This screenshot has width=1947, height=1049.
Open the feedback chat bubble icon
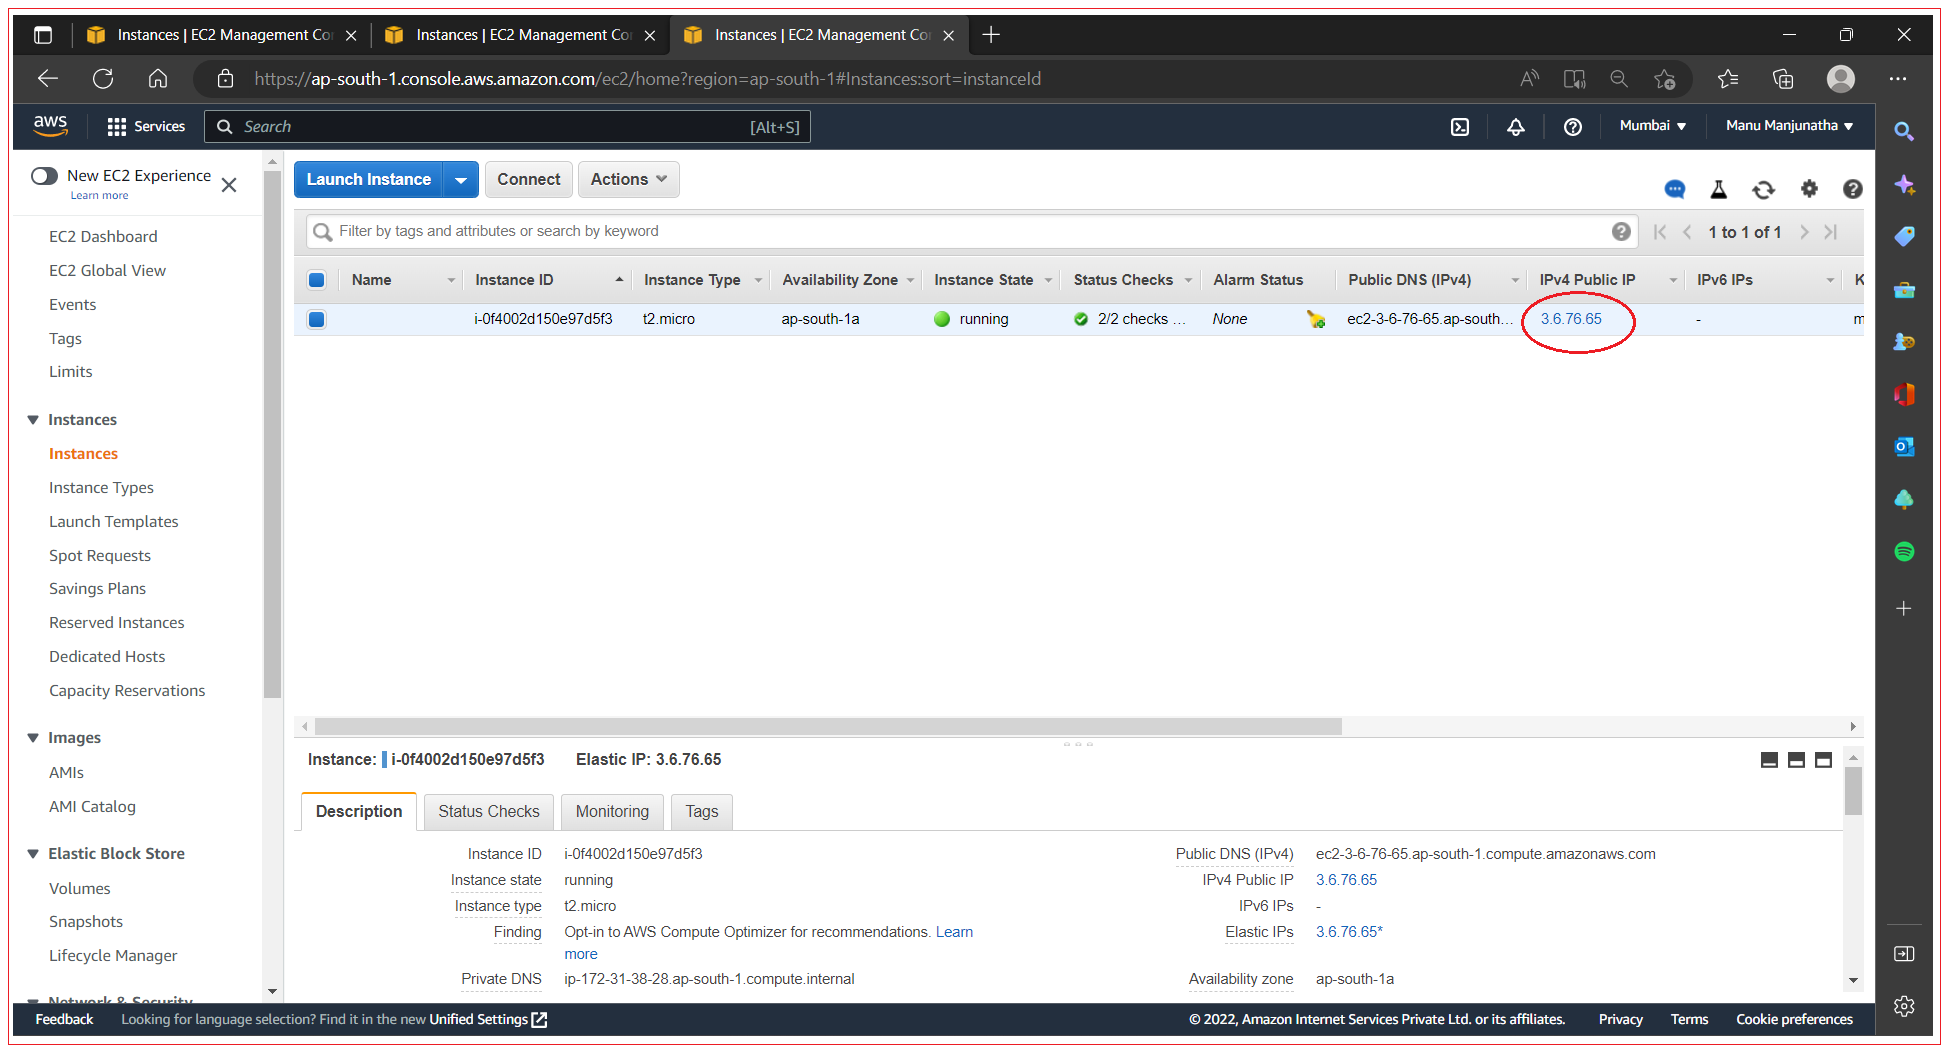click(x=1675, y=189)
